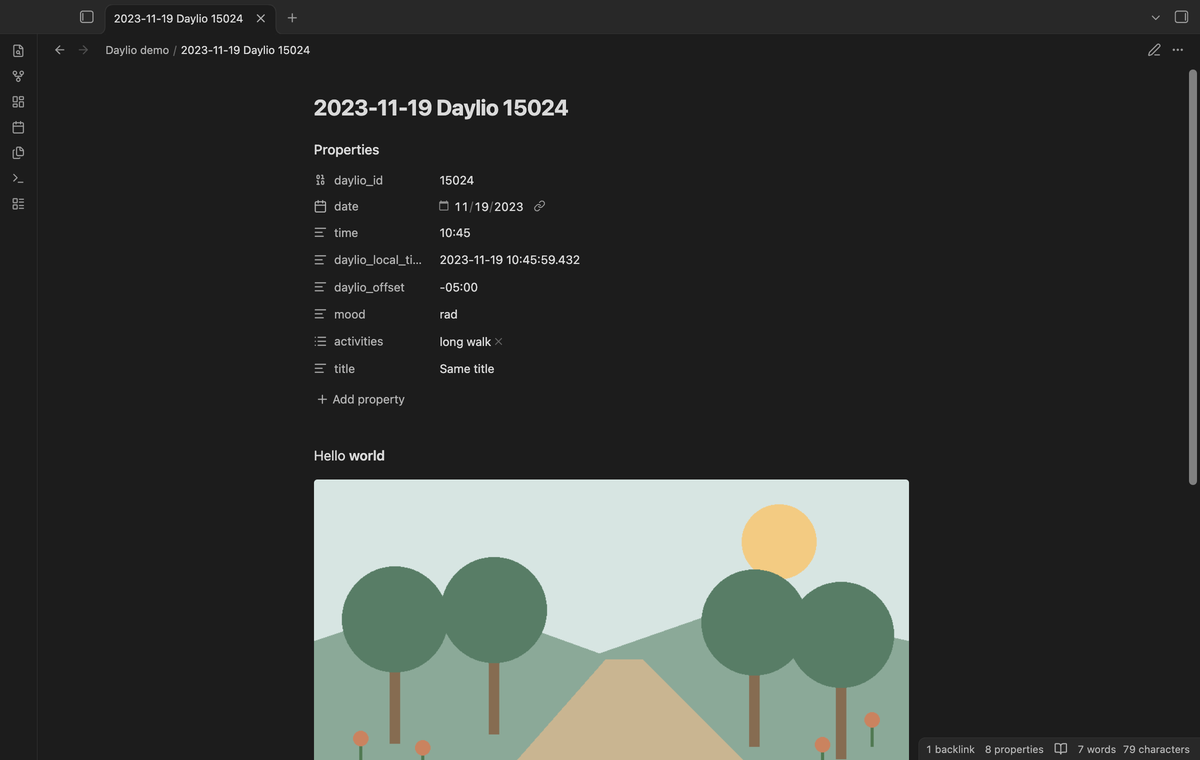Remove the 'long walk' activity tag
Image resolution: width=1200 pixels, height=760 pixels.
coord(499,342)
